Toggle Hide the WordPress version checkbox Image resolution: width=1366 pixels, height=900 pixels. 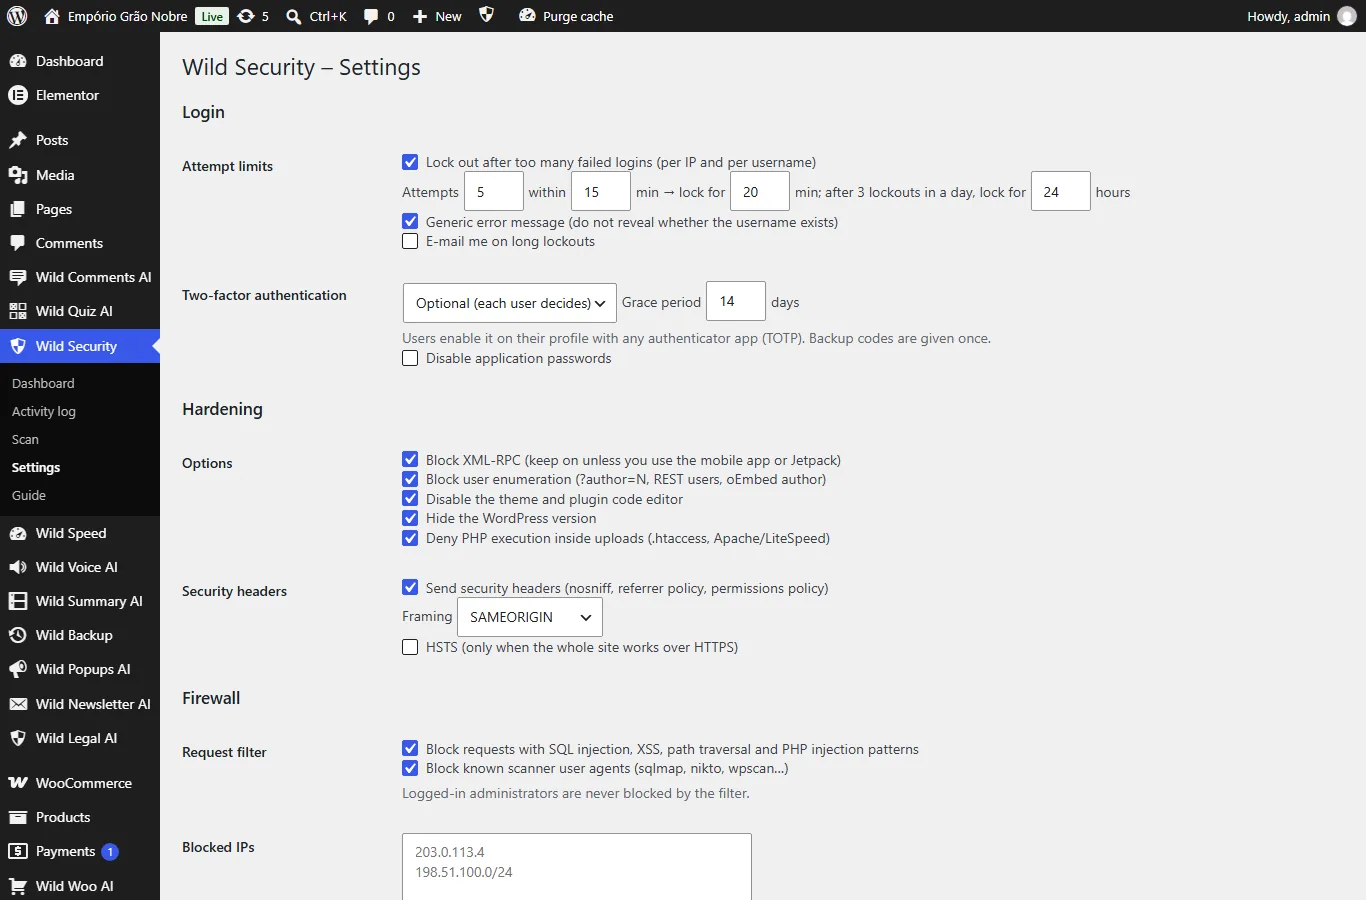click(x=410, y=518)
